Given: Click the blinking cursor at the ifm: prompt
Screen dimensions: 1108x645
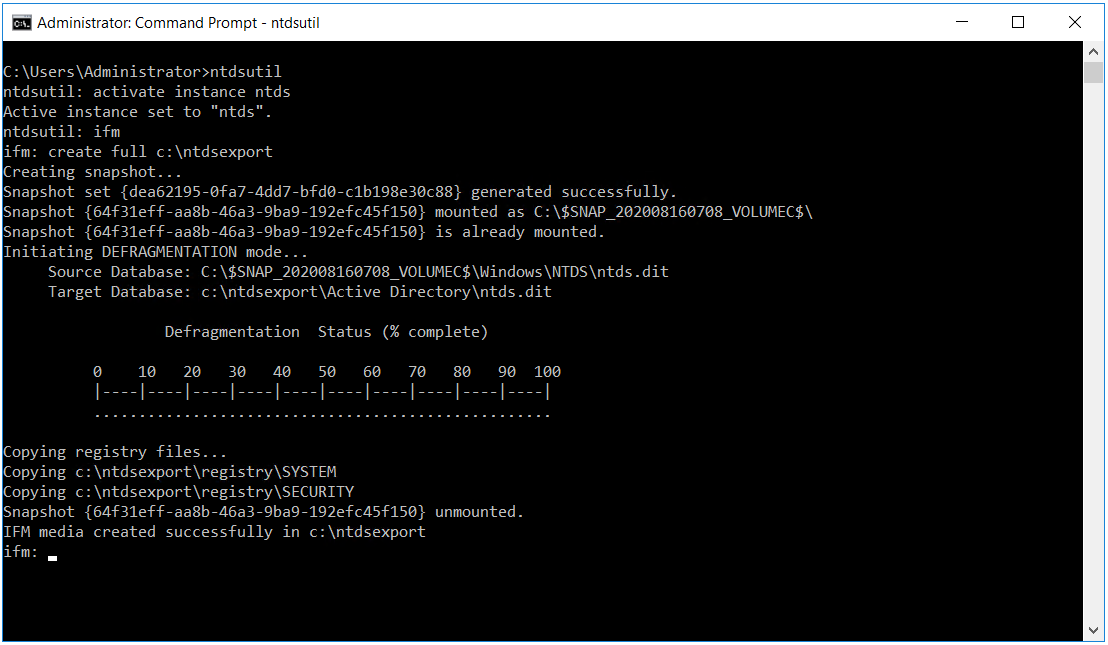Looking at the screenshot, I should (x=52, y=558).
